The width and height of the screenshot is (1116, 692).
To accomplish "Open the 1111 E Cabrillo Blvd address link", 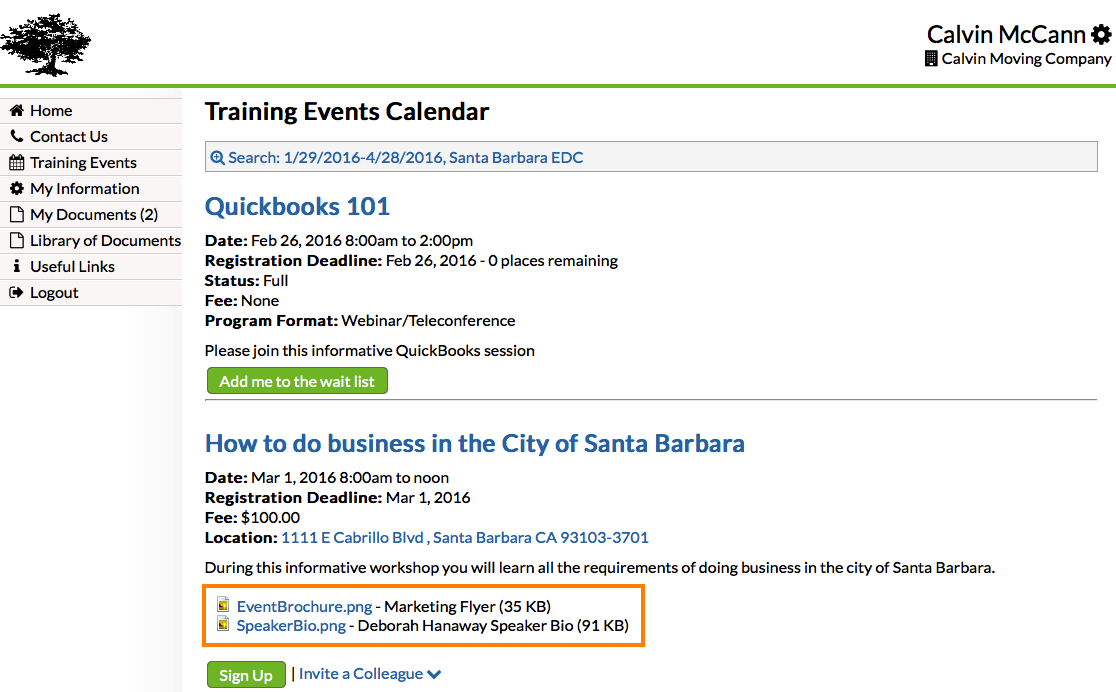I will [464, 538].
